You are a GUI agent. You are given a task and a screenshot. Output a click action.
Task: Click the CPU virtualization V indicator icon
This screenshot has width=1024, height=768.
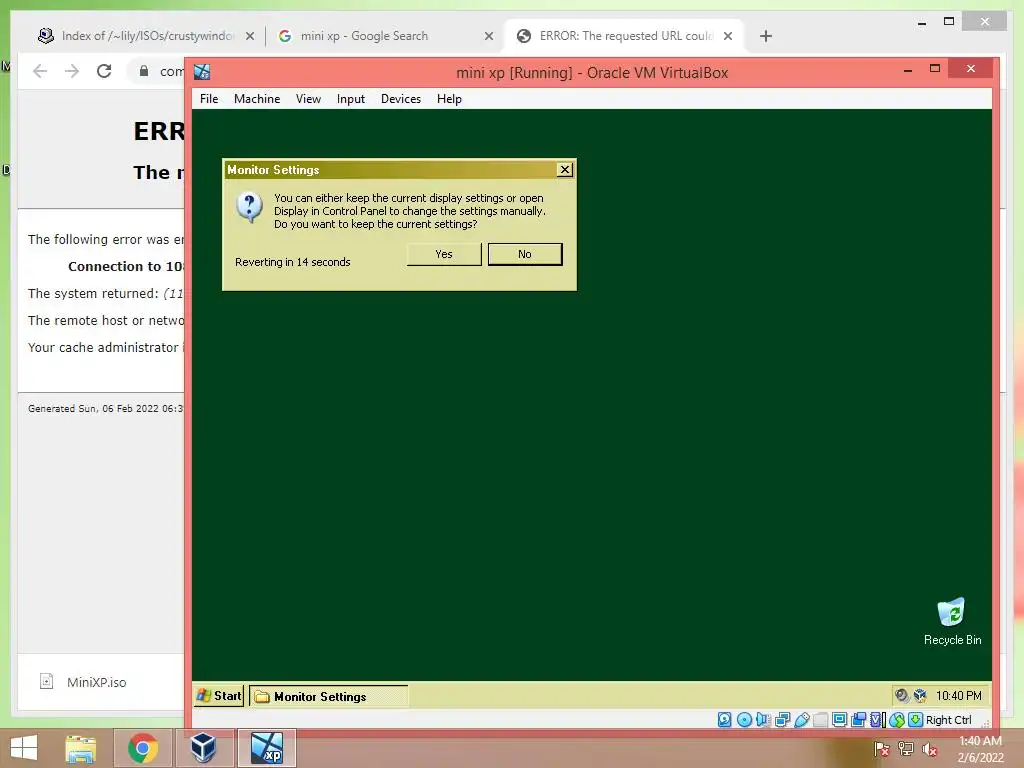click(876, 720)
